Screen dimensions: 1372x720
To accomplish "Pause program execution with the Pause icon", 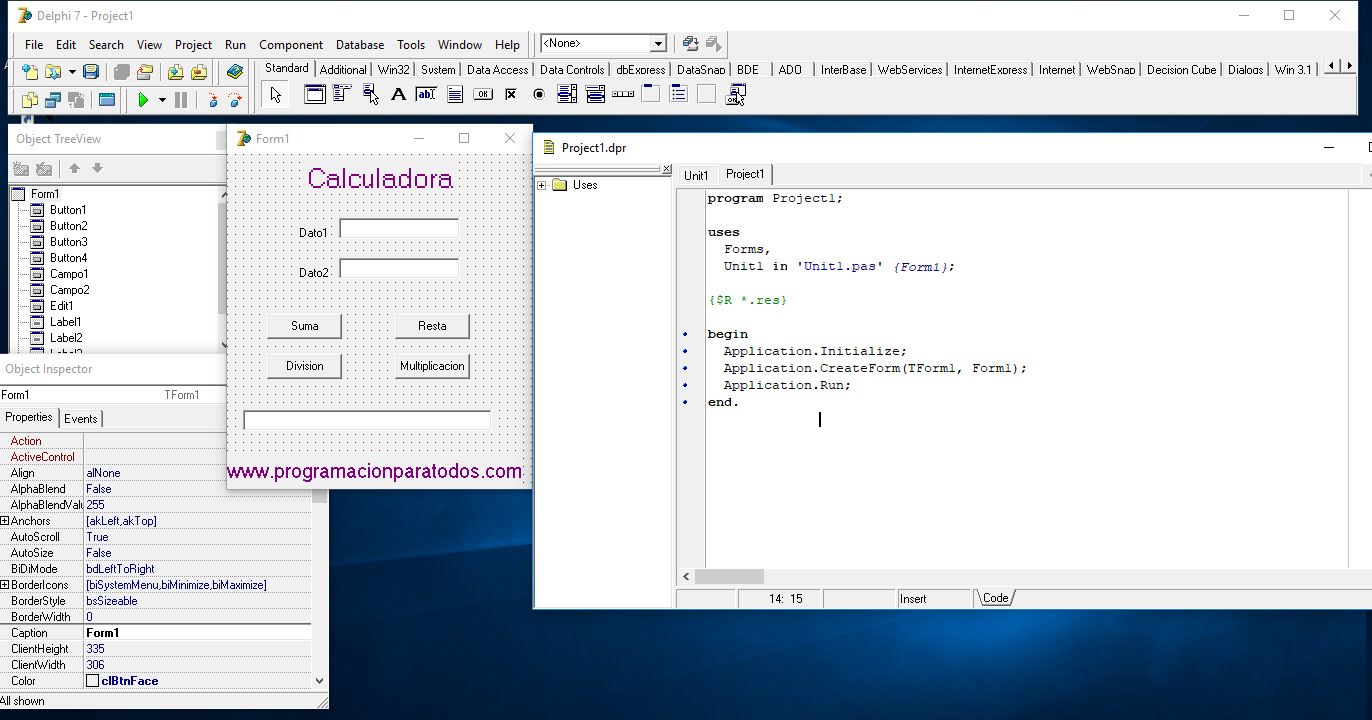I will click(x=180, y=99).
